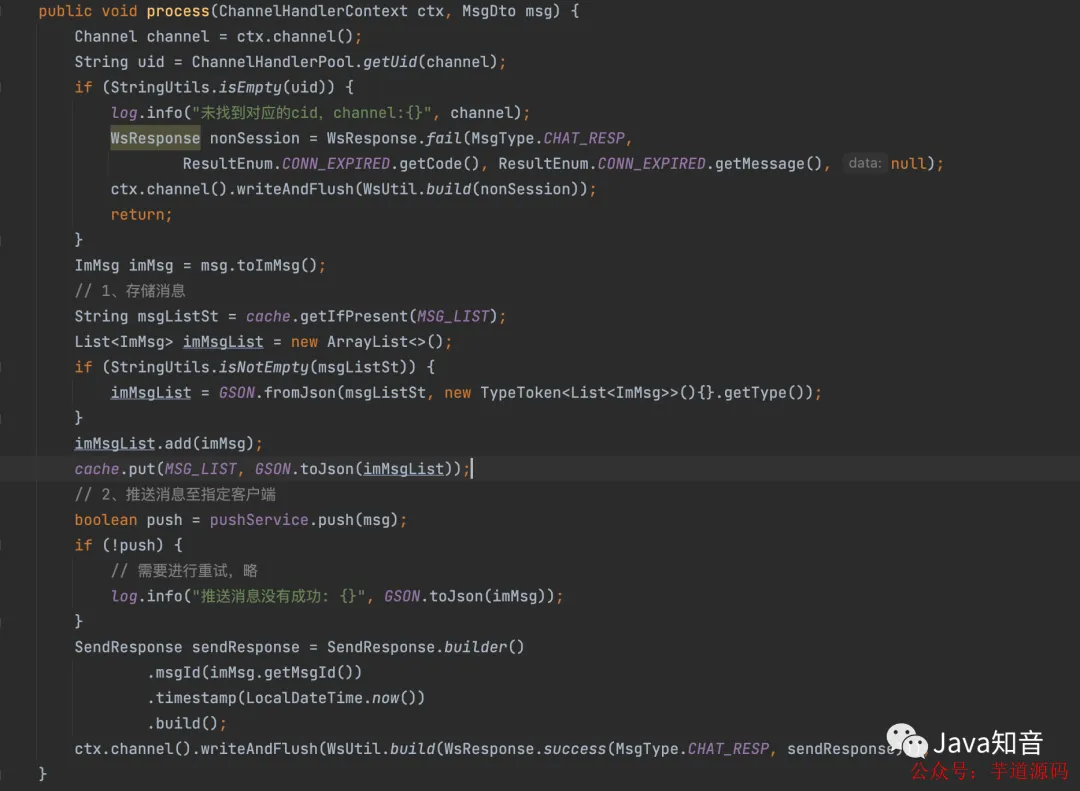Click the getMessage() method call
This screenshot has width=1080, height=791.
(x=769, y=164)
